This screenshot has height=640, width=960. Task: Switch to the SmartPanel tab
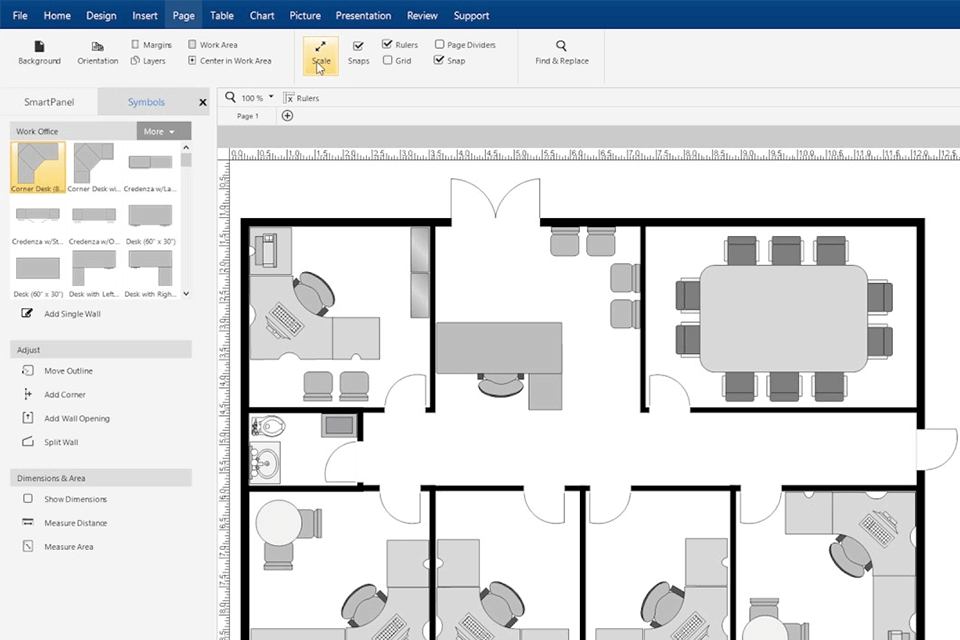(49, 102)
